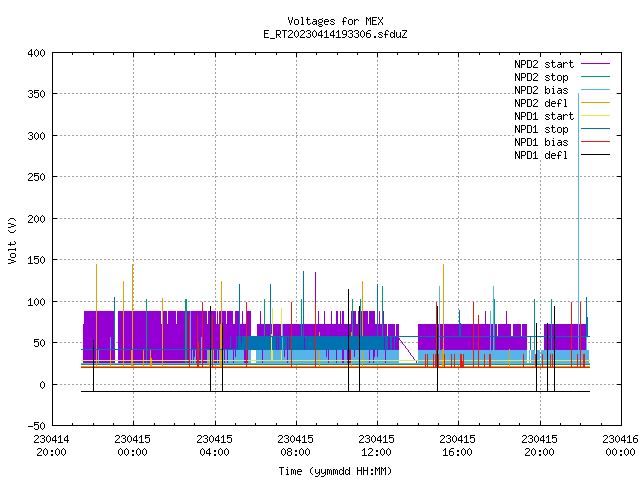Screen dimensions: 640x480
Task: Click the purple NPD2 start legend line
Action: point(595,64)
